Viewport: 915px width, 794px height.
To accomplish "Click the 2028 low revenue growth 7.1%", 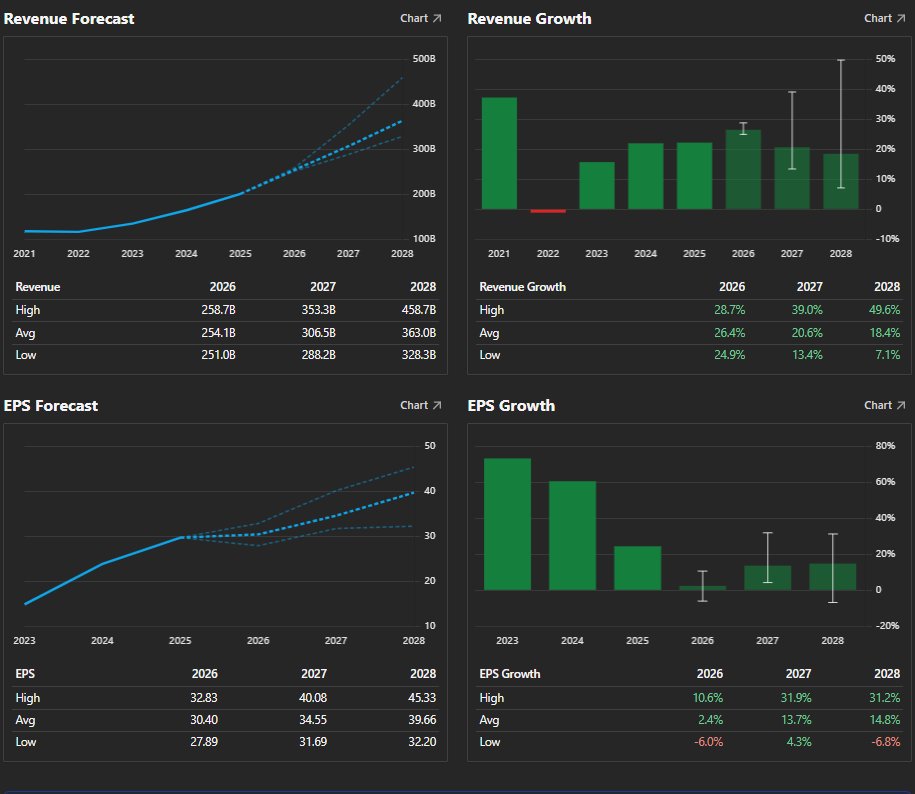I will (888, 355).
